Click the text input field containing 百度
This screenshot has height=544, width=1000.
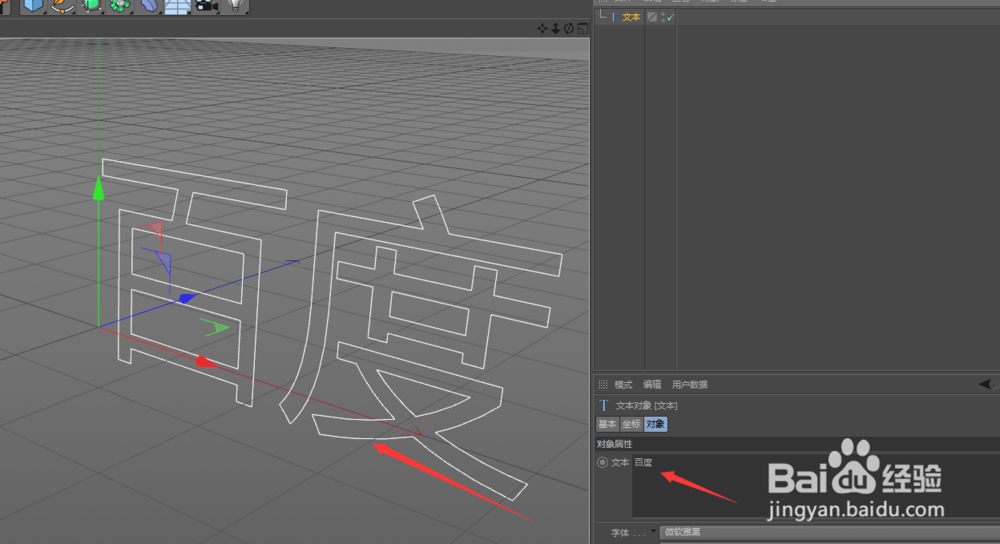click(816, 486)
